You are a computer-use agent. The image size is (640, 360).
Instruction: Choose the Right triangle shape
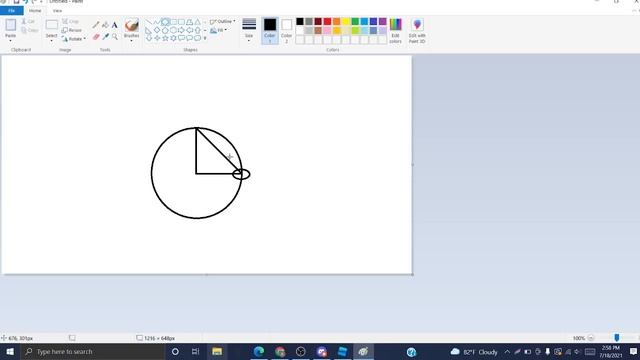(x=149, y=30)
